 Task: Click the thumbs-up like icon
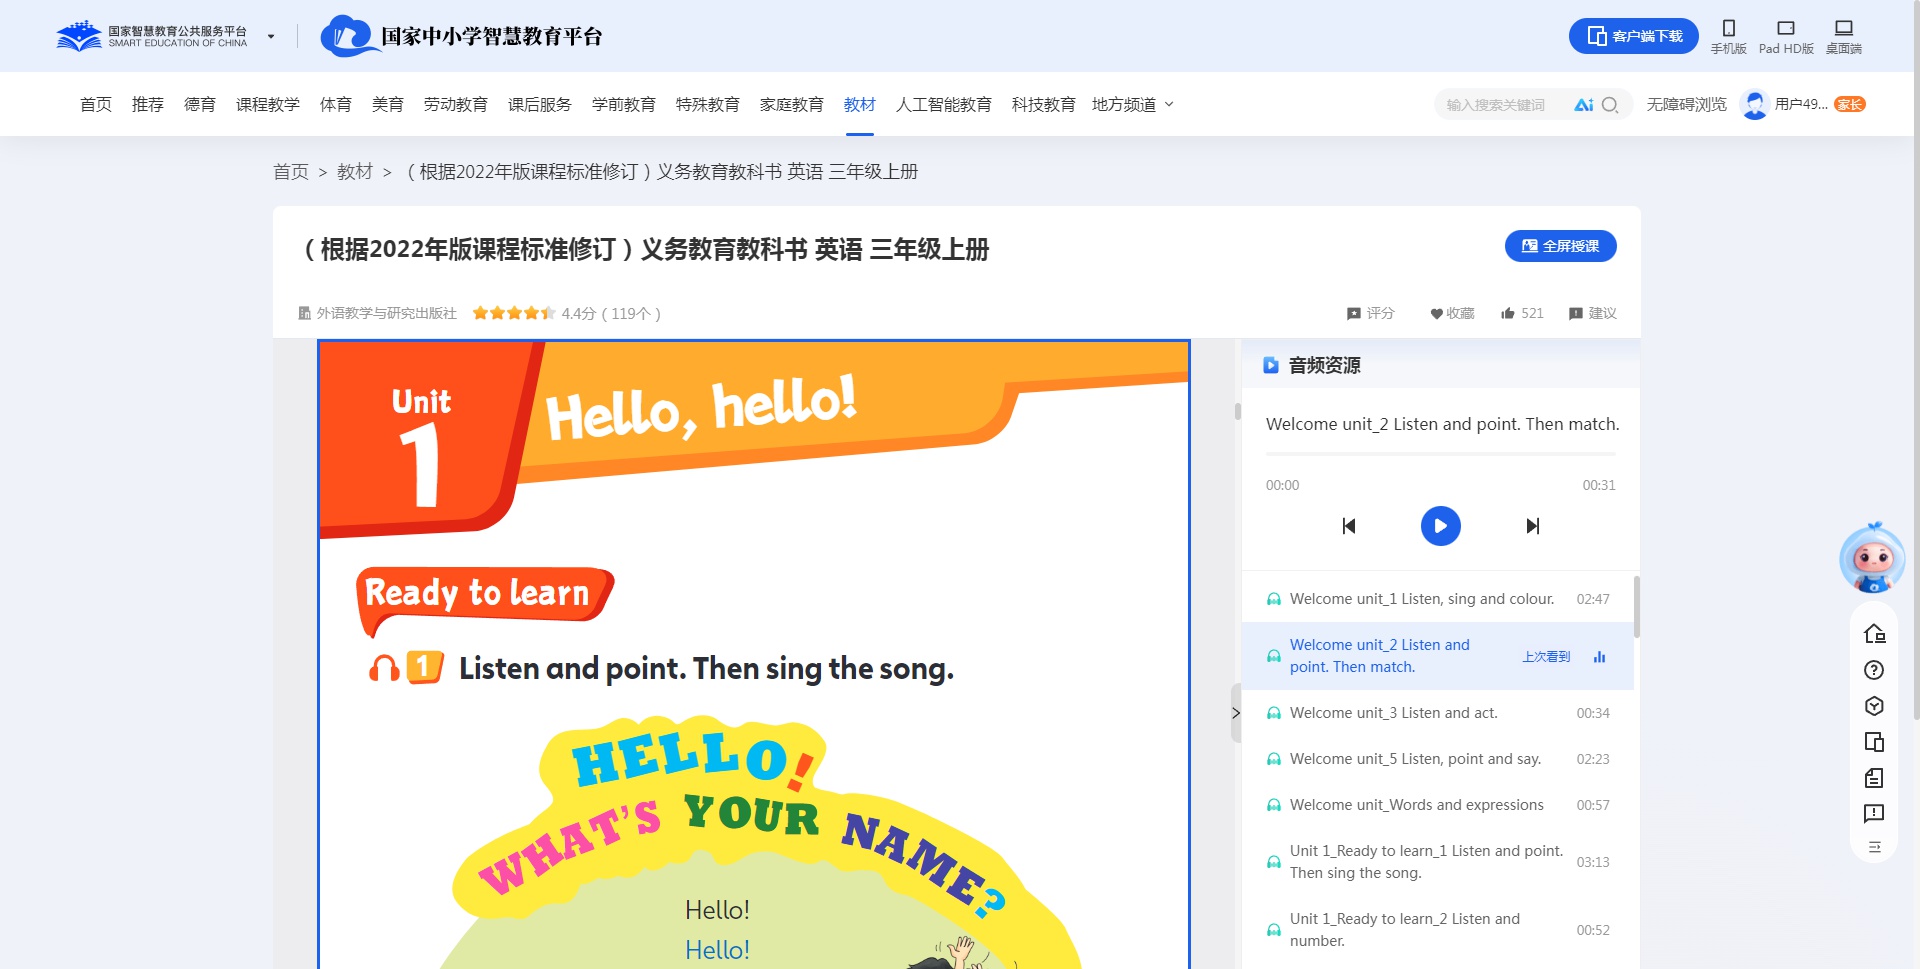point(1508,313)
